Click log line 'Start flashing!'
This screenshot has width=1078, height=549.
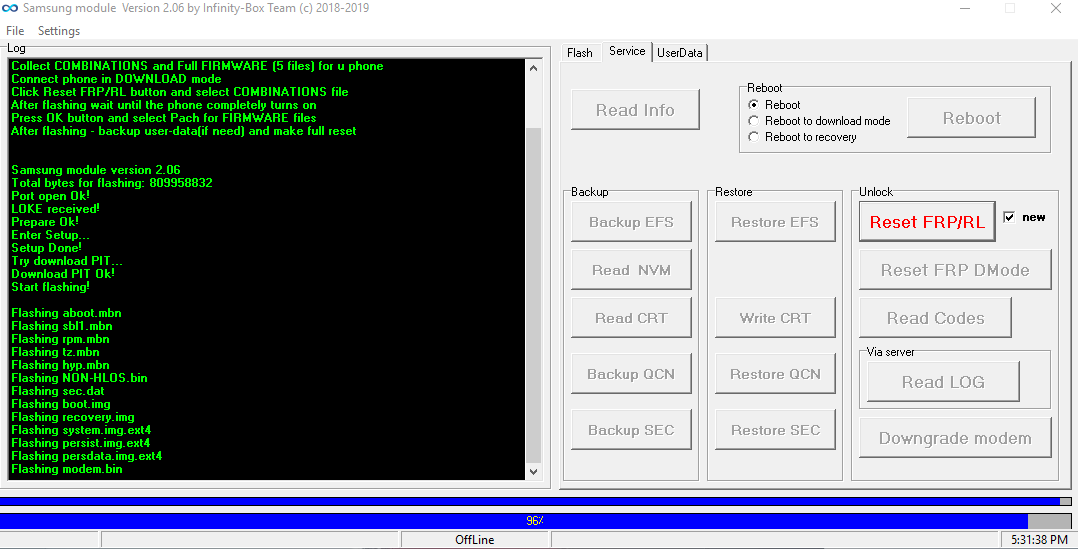click(x=50, y=287)
